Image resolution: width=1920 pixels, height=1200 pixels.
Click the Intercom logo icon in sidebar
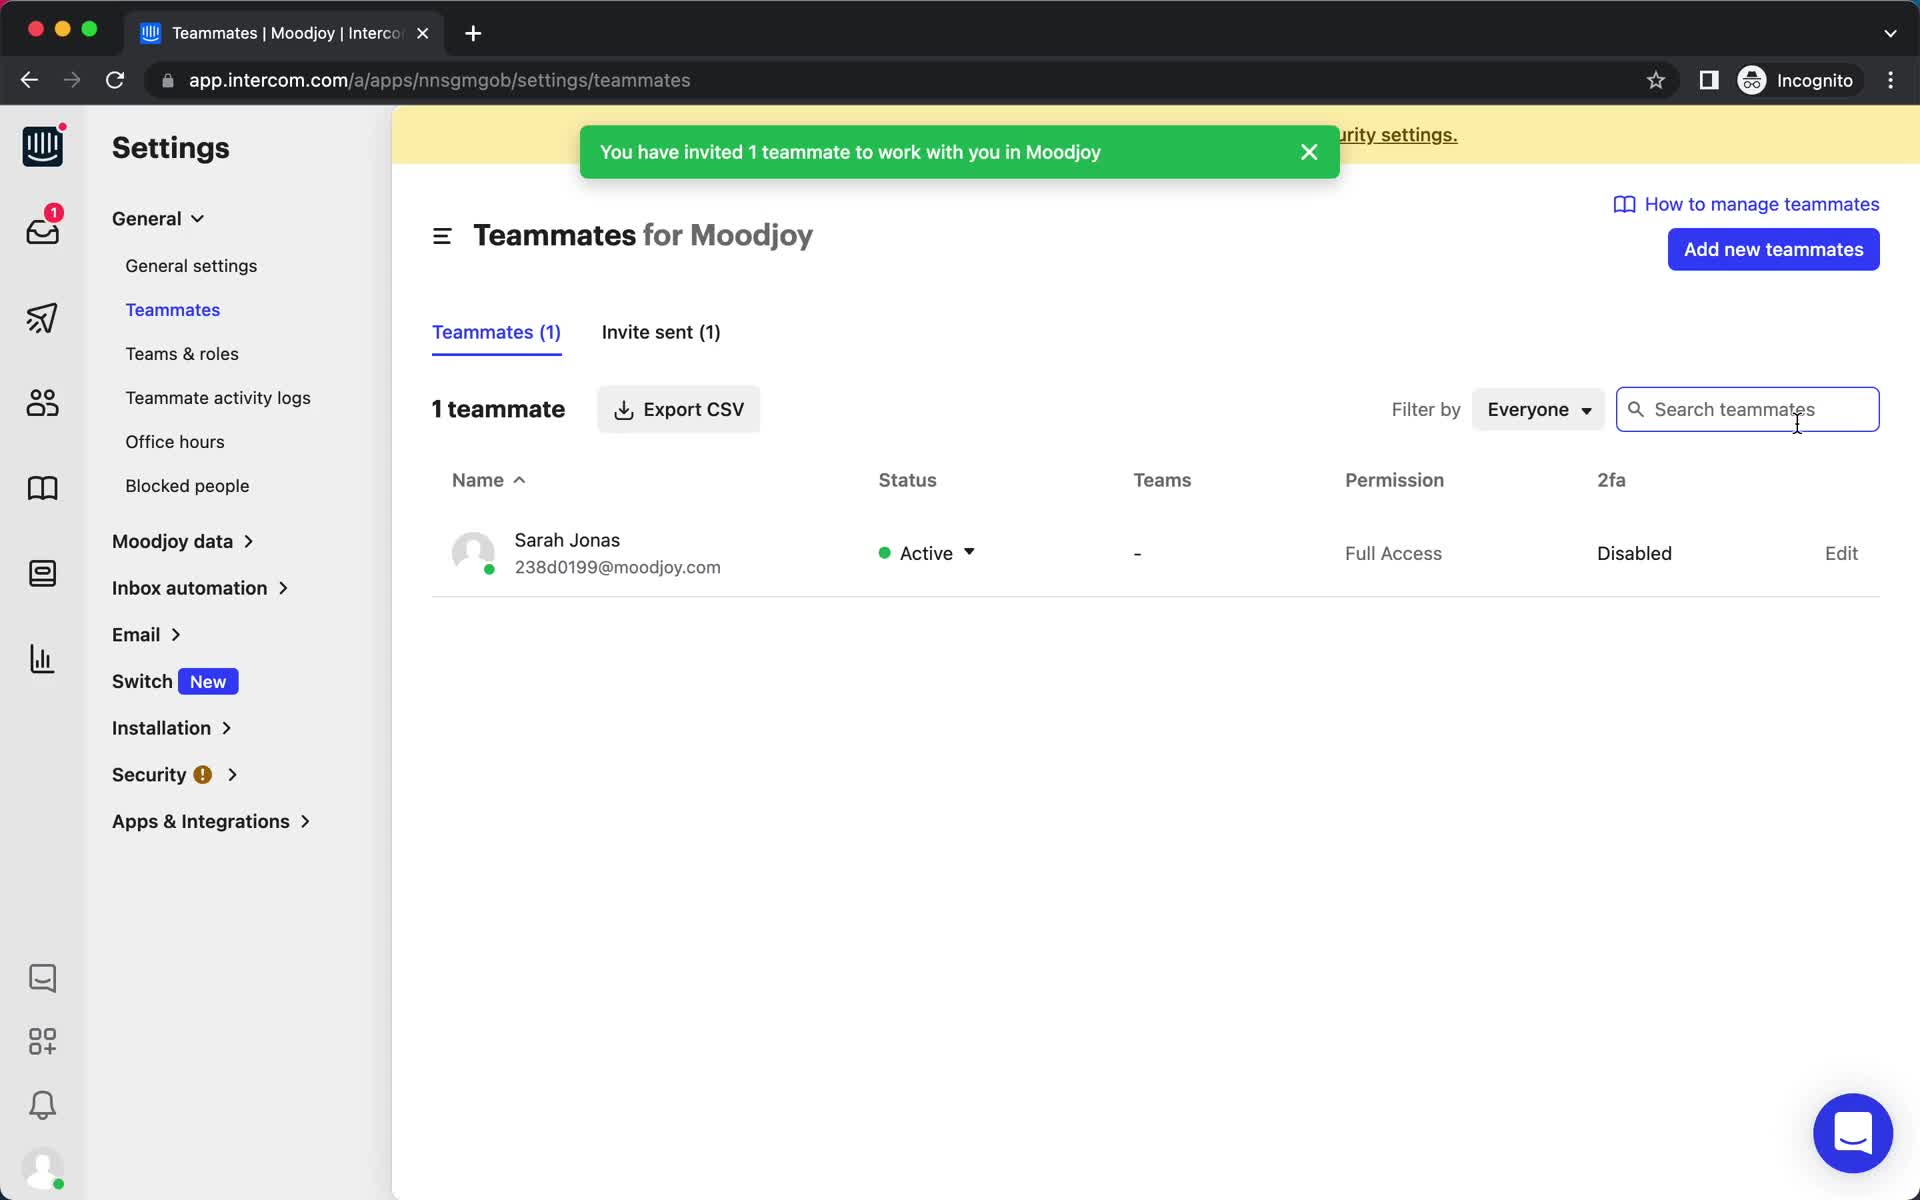[x=41, y=147]
